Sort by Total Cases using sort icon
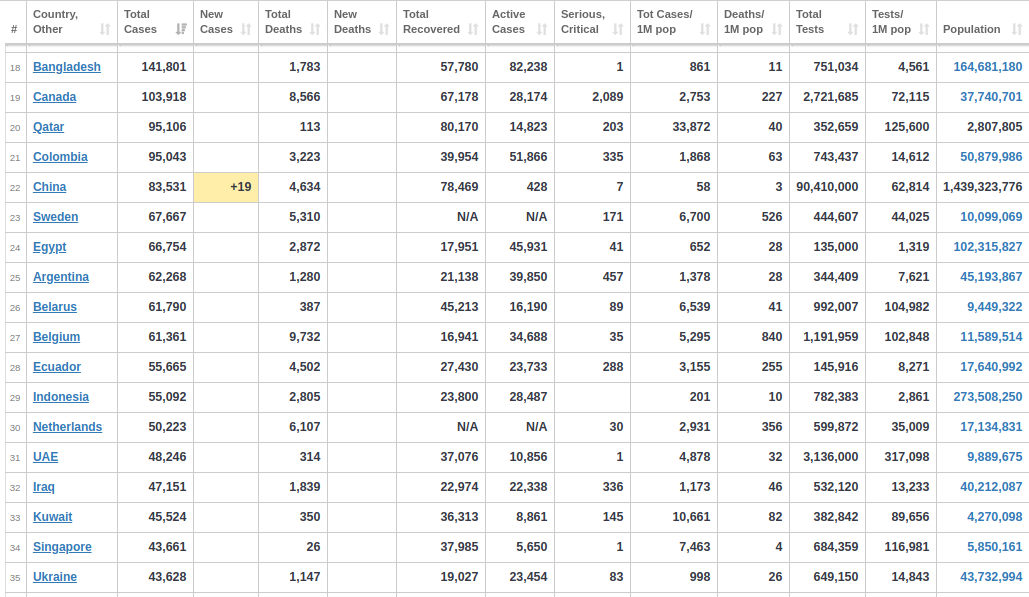The width and height of the screenshot is (1029, 597). tap(181, 30)
